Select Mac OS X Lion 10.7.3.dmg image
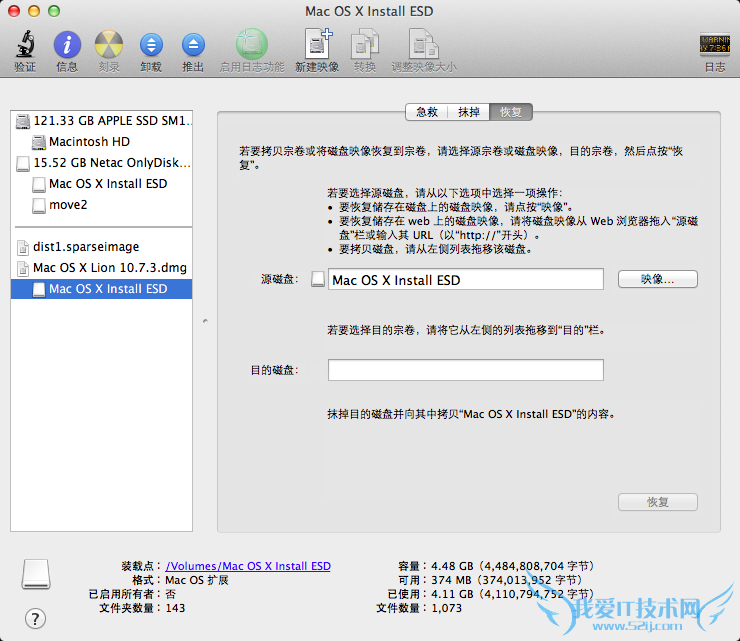 [x=101, y=268]
